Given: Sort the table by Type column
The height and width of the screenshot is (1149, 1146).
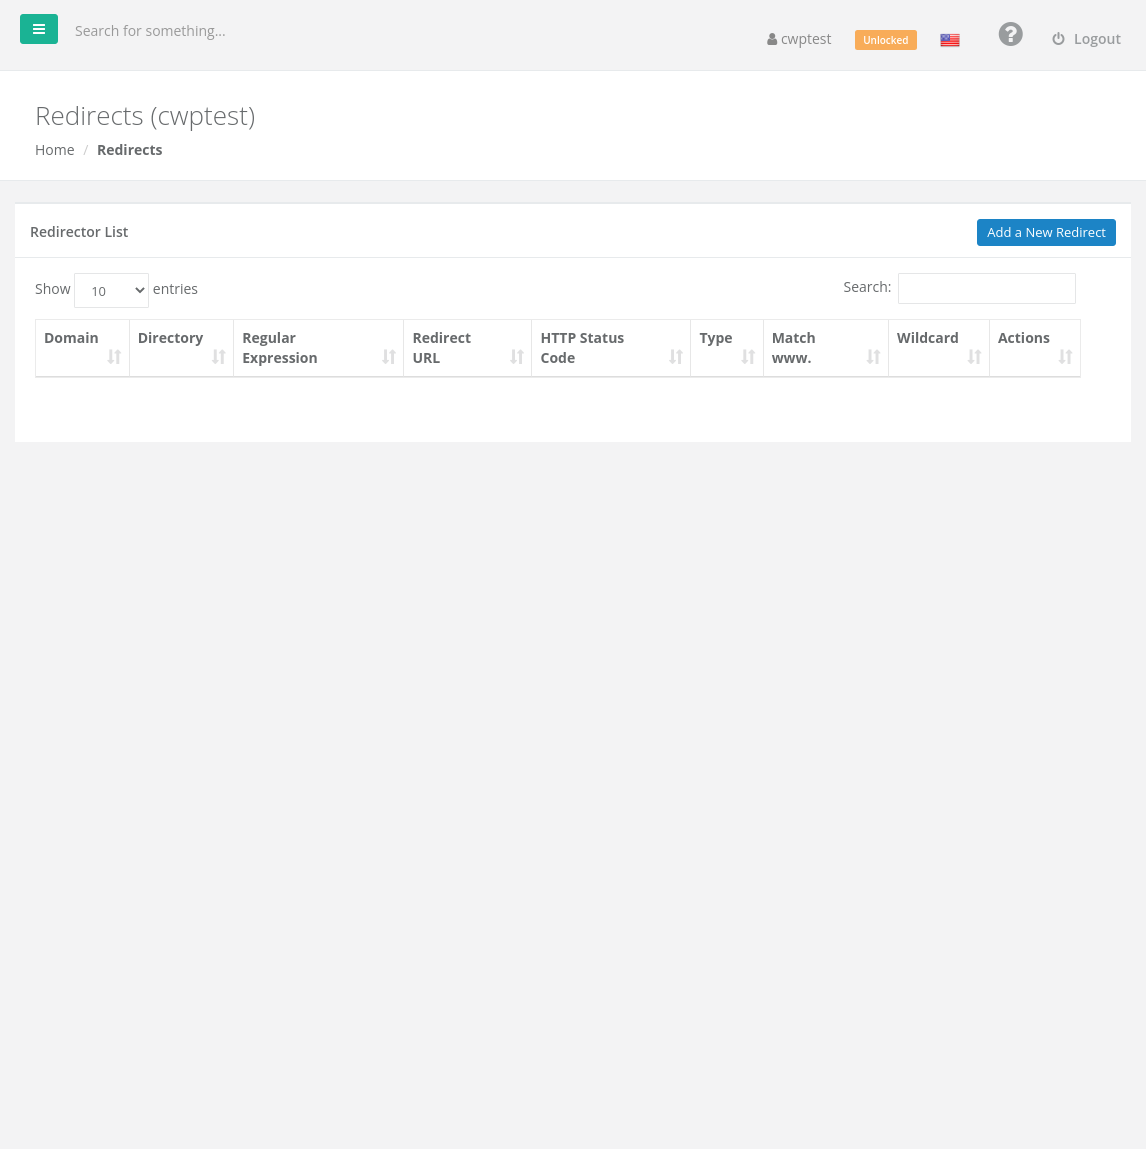Looking at the screenshot, I should point(727,348).
